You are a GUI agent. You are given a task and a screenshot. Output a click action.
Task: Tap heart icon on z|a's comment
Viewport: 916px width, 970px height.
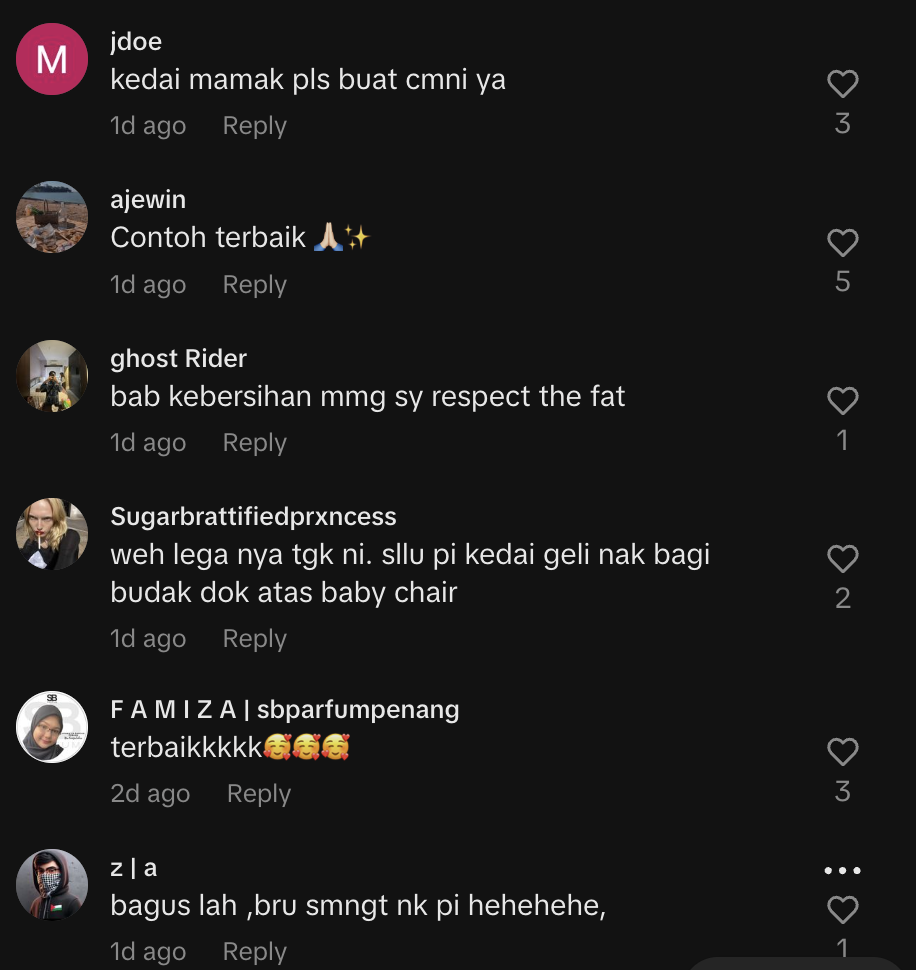coord(843,910)
